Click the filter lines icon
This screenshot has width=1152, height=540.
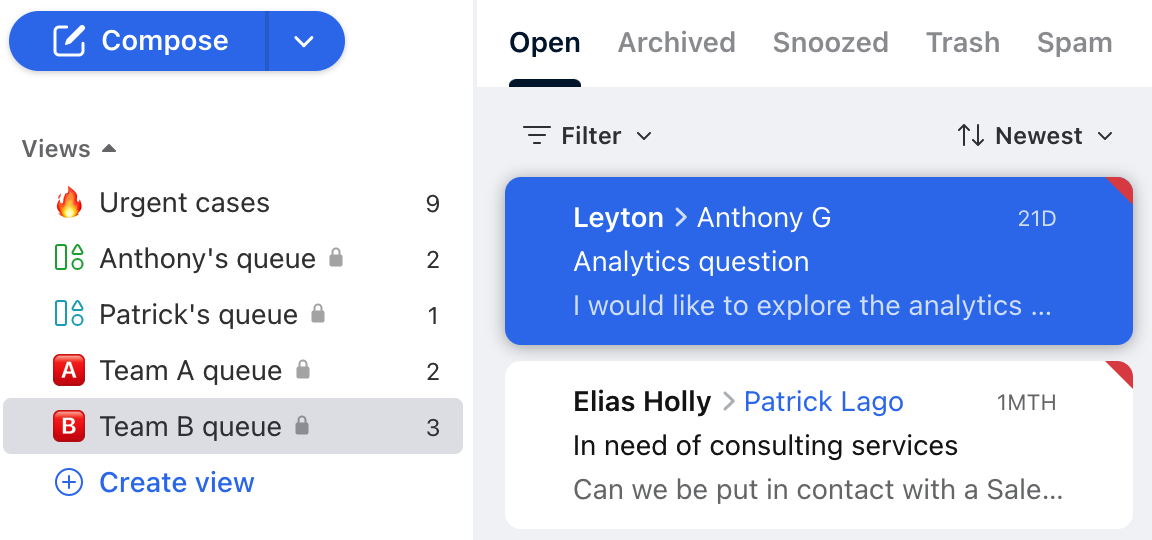[x=536, y=135]
